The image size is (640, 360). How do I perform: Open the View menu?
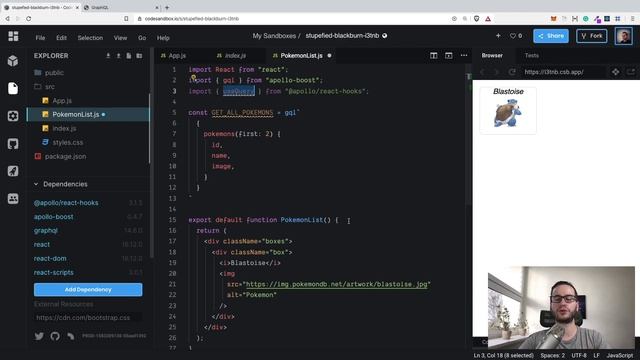120,38
